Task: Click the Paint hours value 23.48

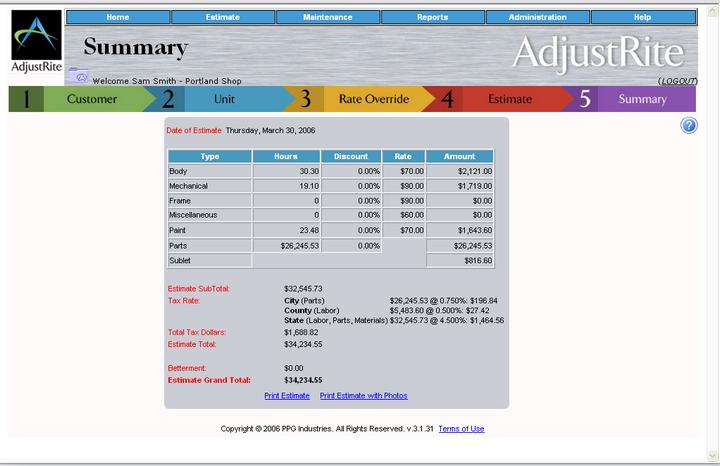Action: tap(309, 230)
